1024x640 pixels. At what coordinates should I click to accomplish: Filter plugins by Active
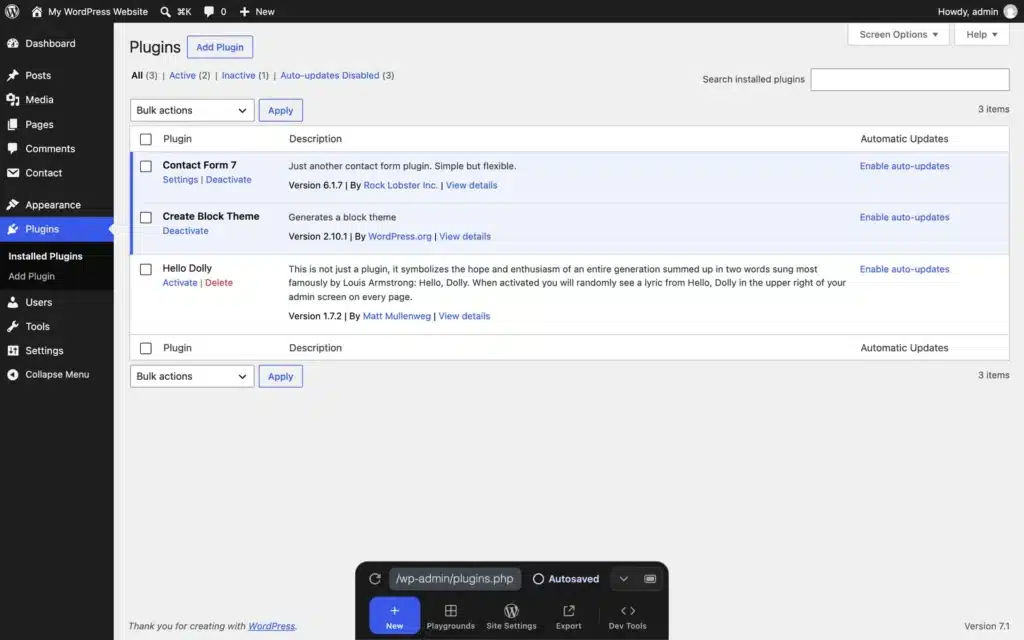[x=182, y=75]
